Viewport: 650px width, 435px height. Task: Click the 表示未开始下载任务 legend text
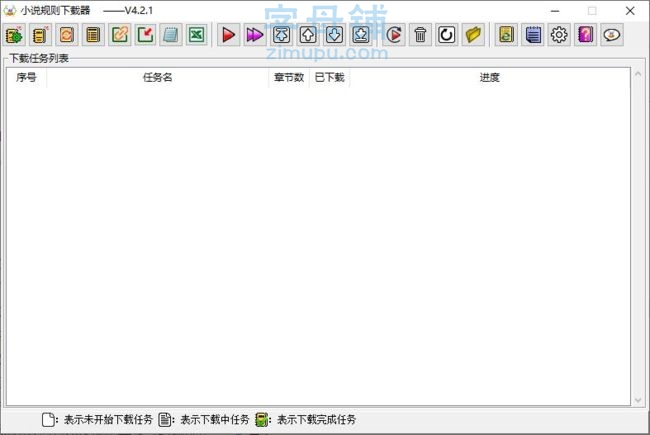coord(108,420)
